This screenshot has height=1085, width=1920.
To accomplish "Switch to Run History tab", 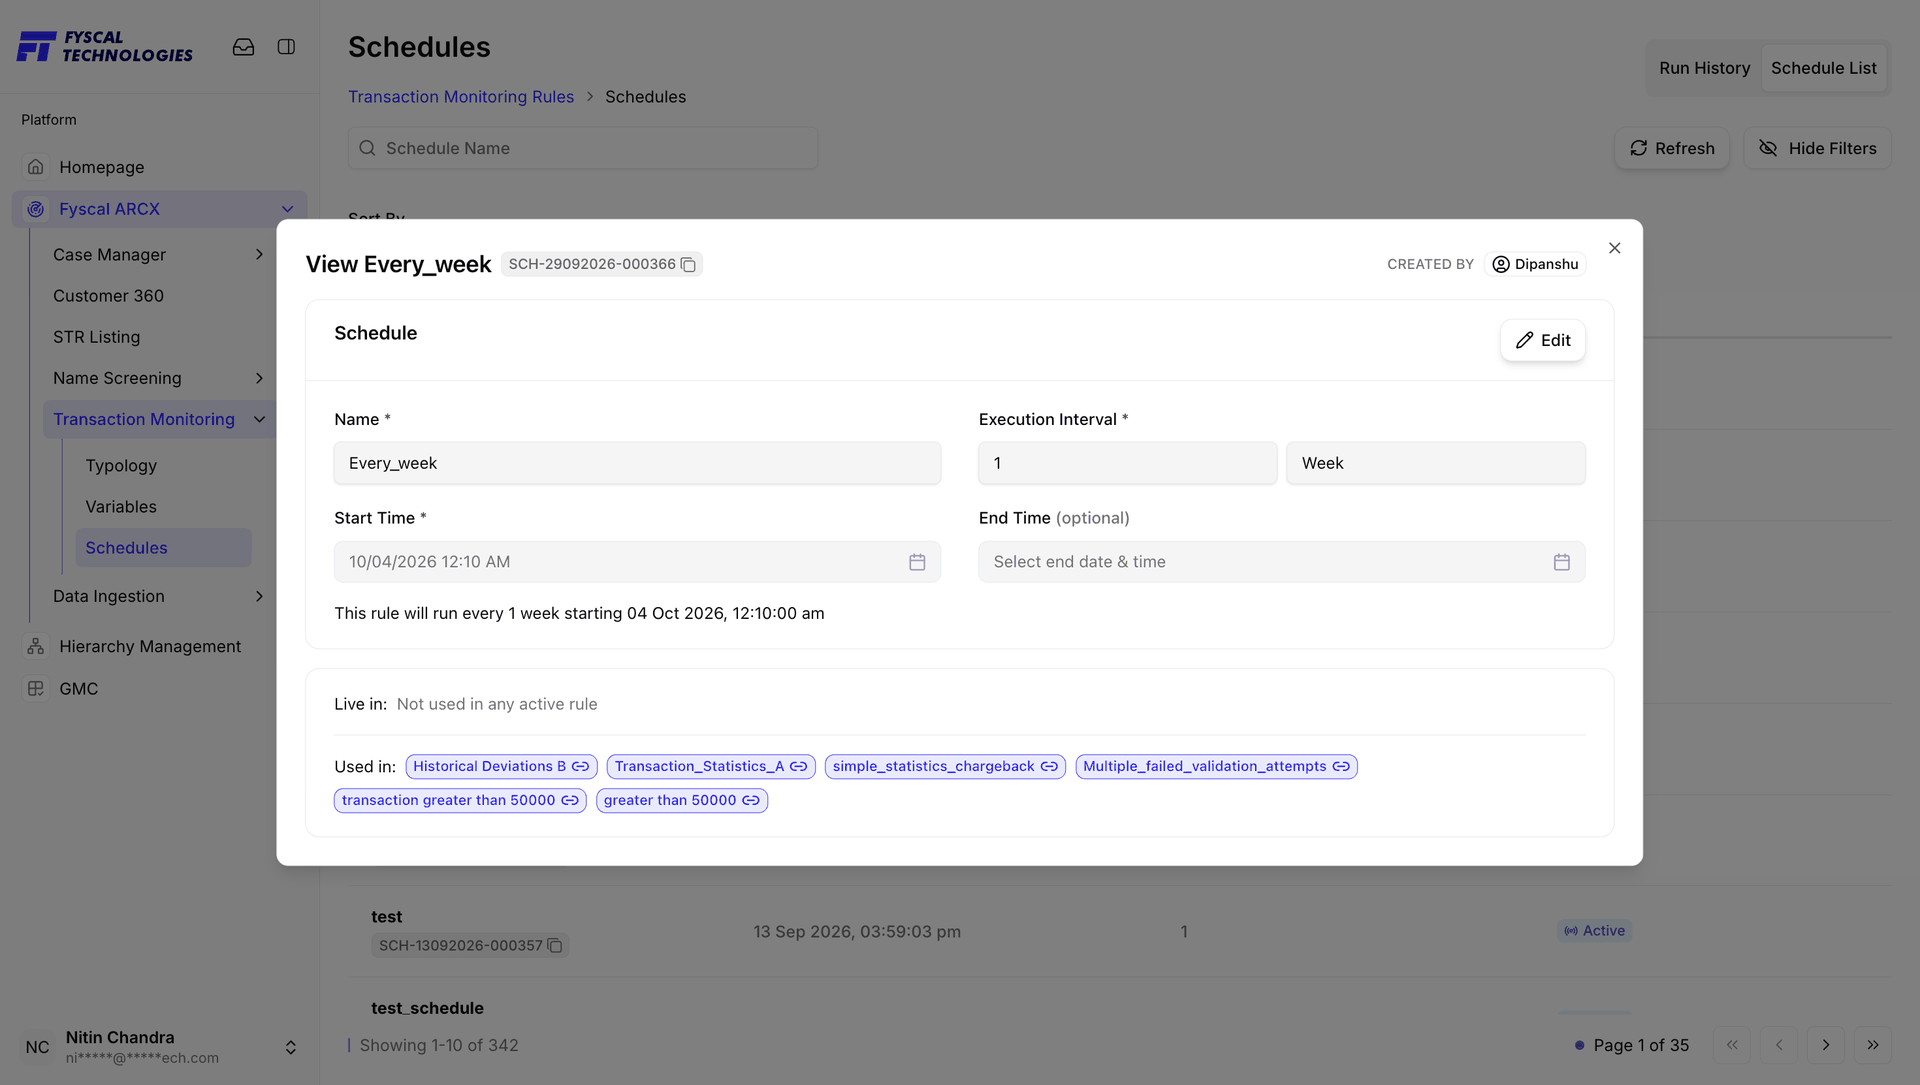I will tap(1704, 68).
